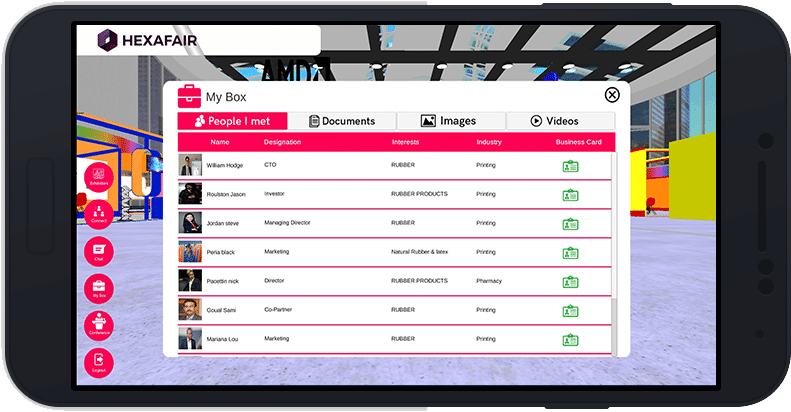This screenshot has height=412, width=791.
Task: Click the Designation column header
Action: click(282, 142)
